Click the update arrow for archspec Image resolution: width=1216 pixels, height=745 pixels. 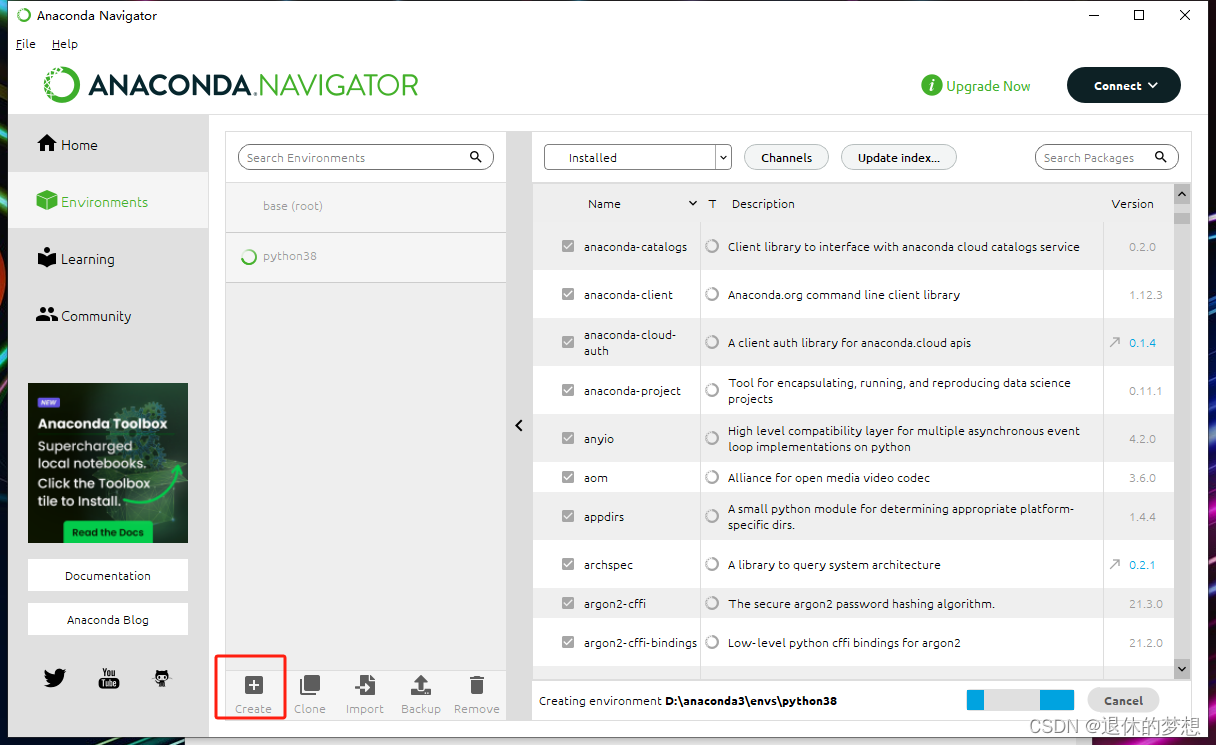[x=1115, y=564]
